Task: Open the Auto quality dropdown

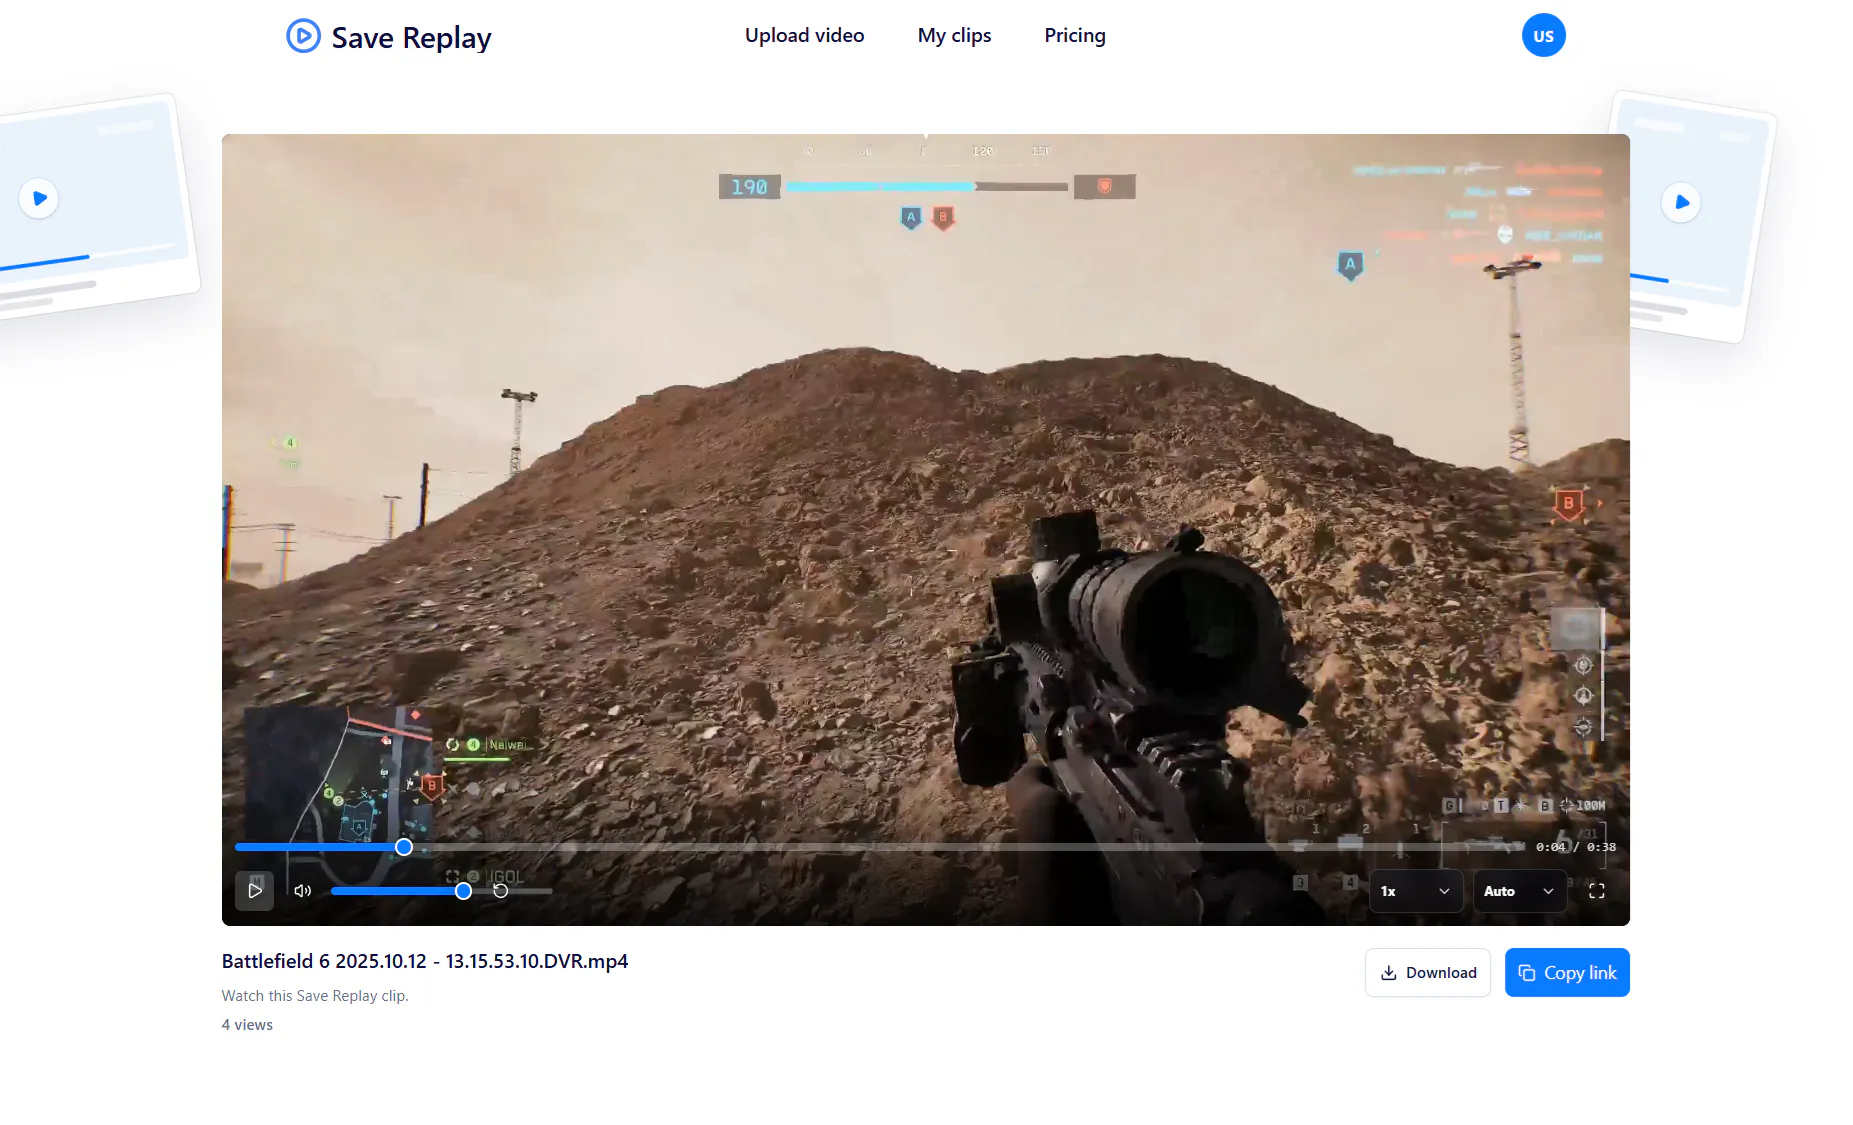Action: point(1519,890)
